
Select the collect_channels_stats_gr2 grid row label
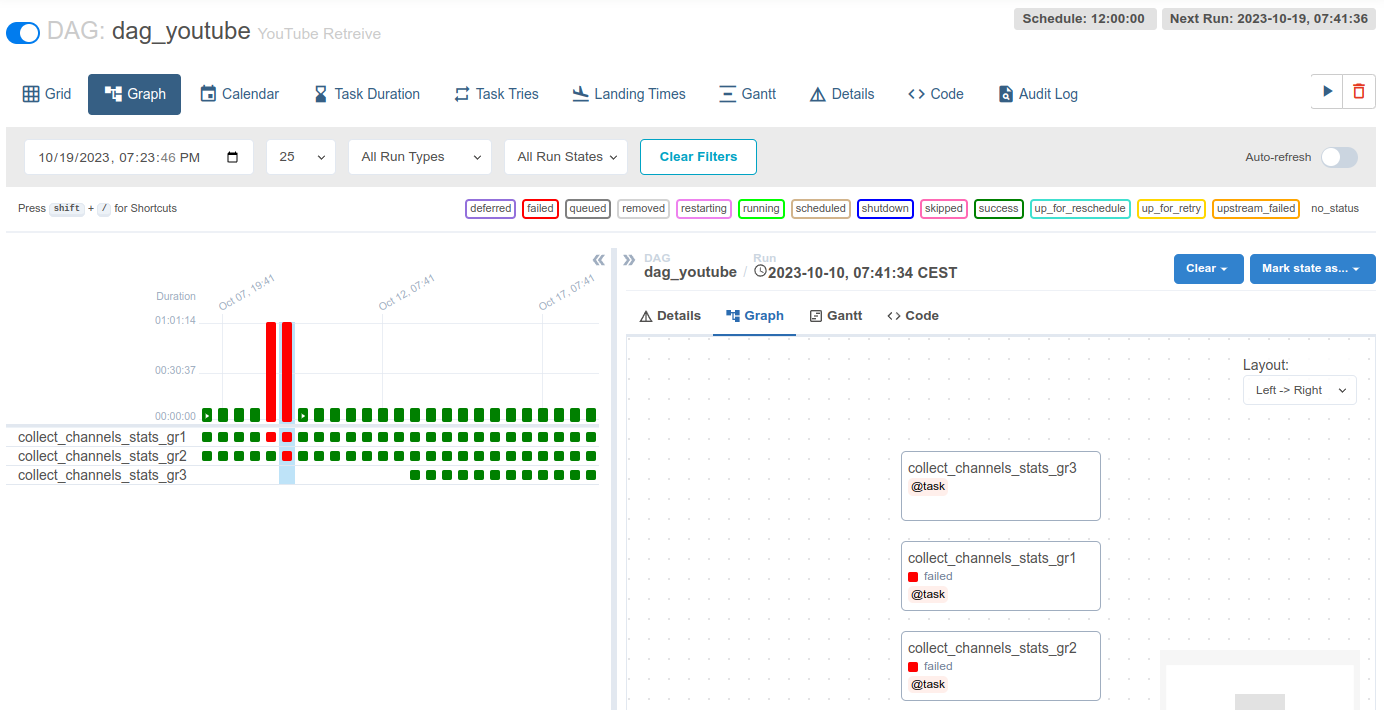click(x=102, y=456)
